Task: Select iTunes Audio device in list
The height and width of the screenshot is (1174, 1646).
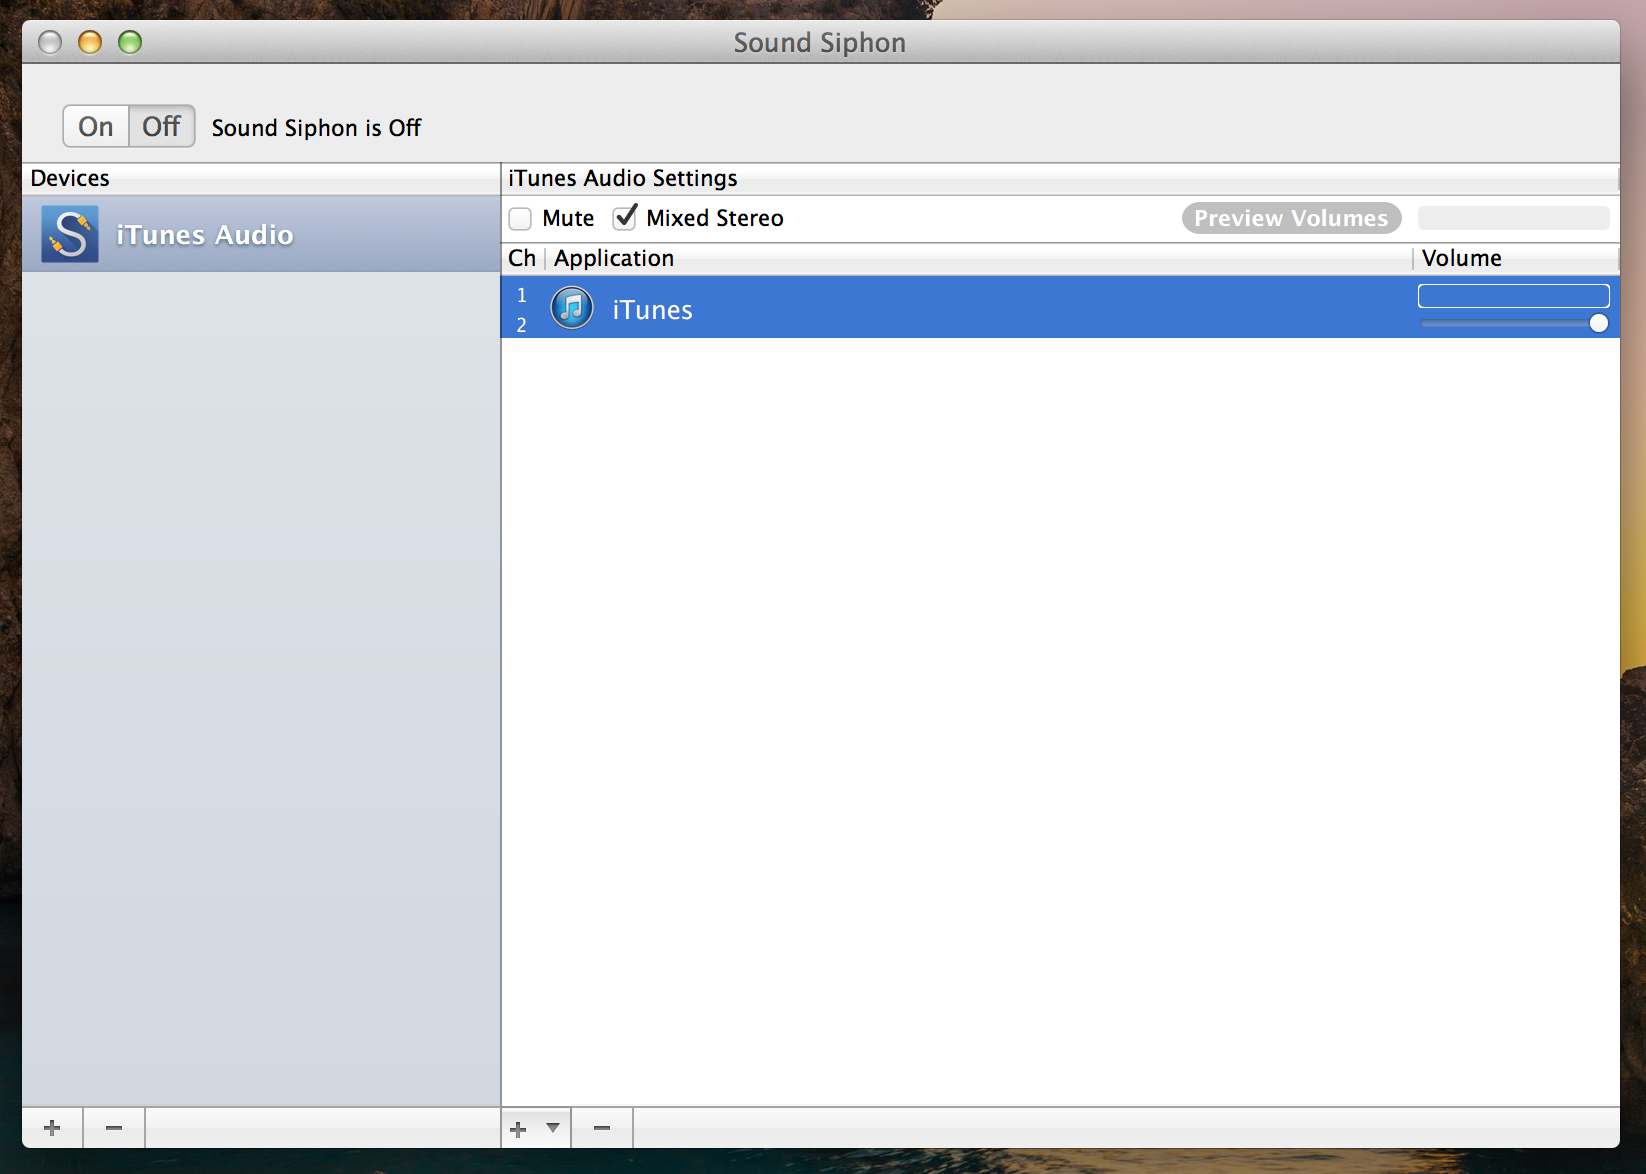Action: click(261, 234)
